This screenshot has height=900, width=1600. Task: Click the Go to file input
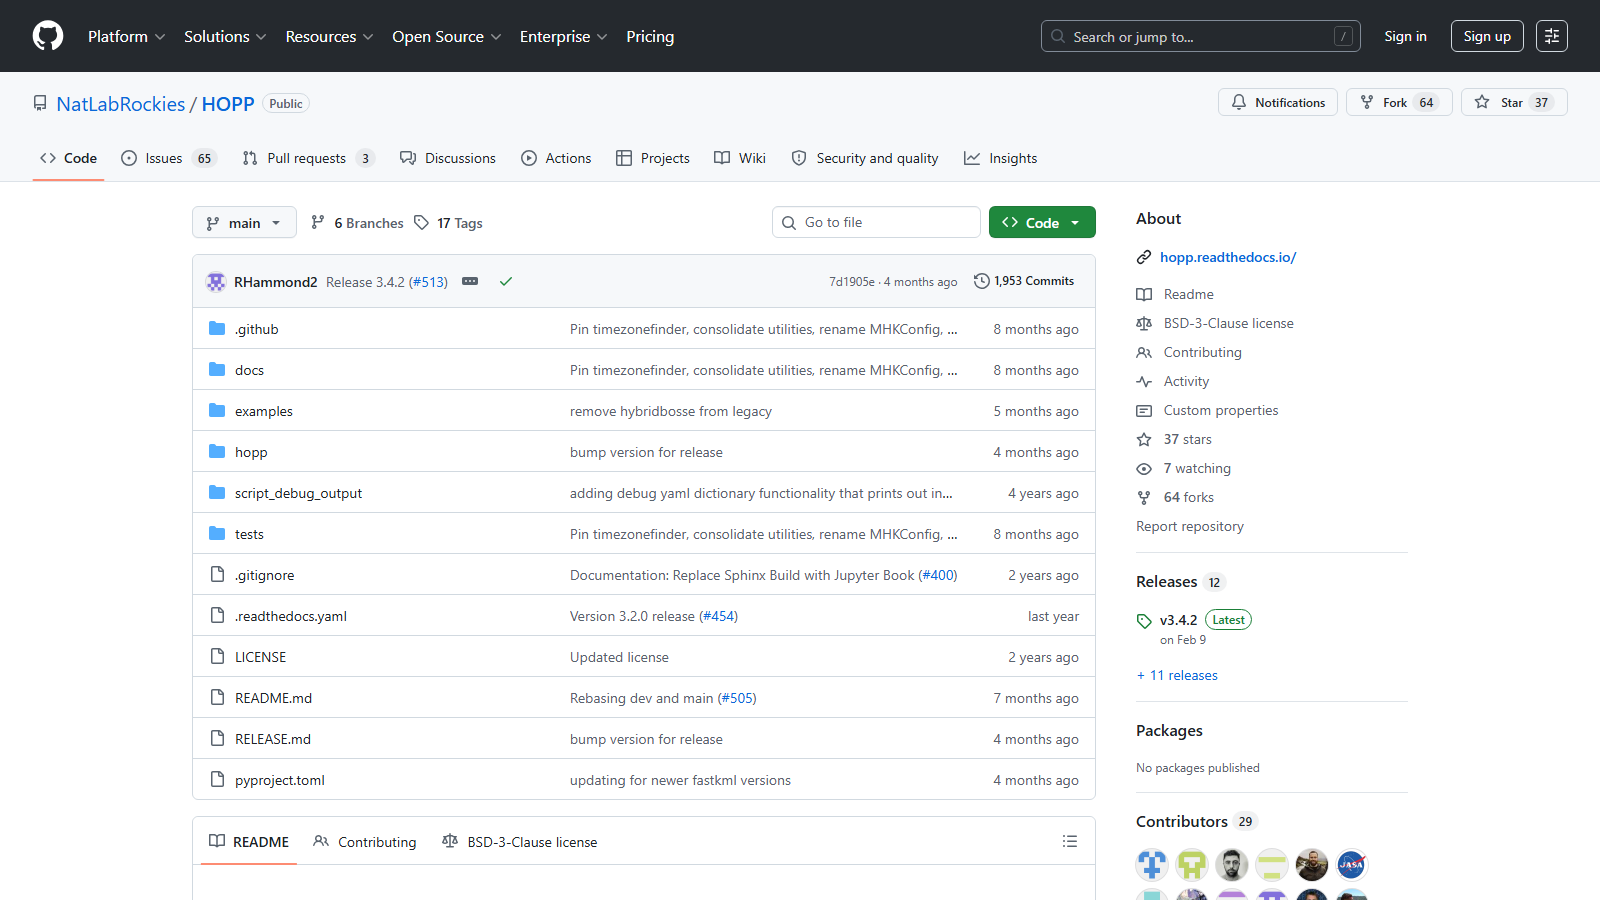876,222
